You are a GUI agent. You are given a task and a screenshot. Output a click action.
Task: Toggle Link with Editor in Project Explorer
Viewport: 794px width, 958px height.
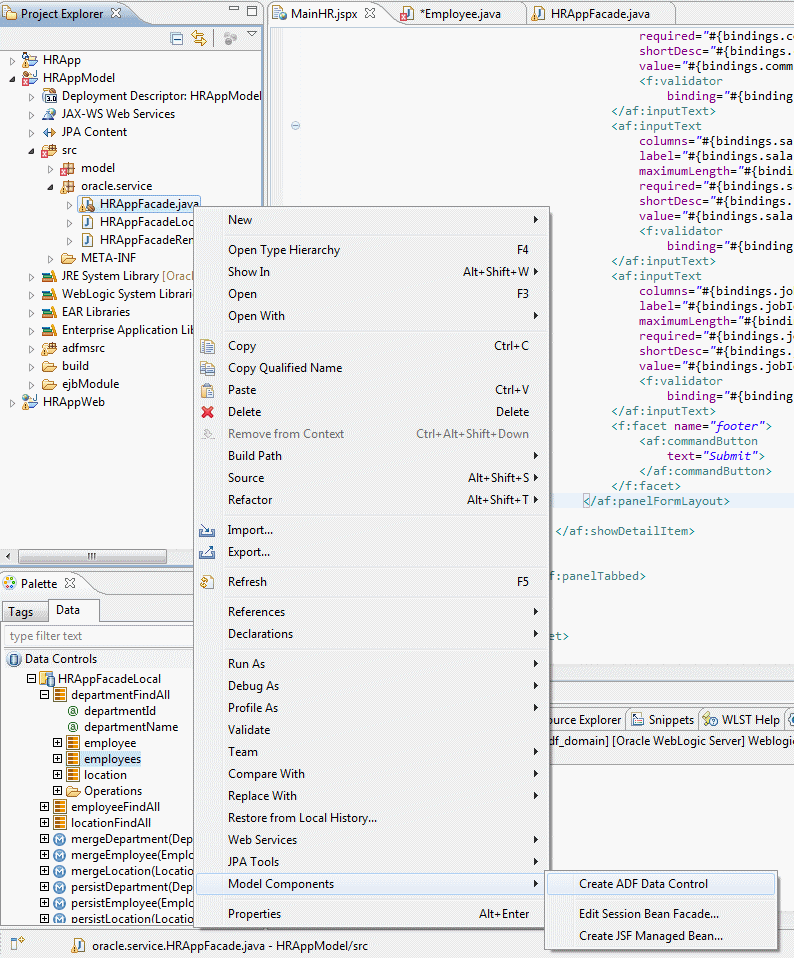pyautogui.click(x=199, y=38)
